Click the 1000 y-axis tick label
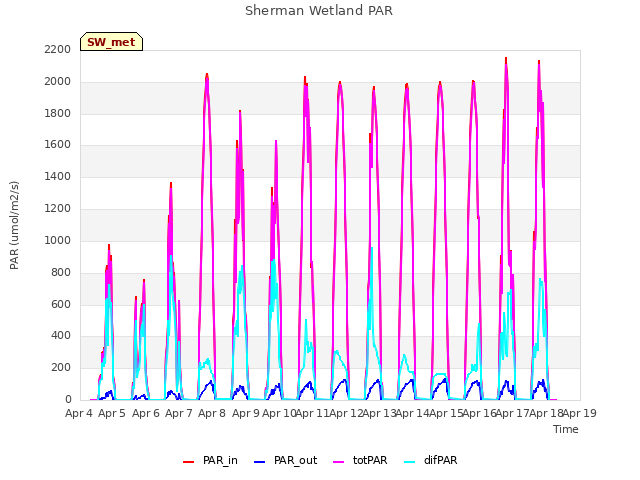The width and height of the screenshot is (640, 480). click(58, 240)
